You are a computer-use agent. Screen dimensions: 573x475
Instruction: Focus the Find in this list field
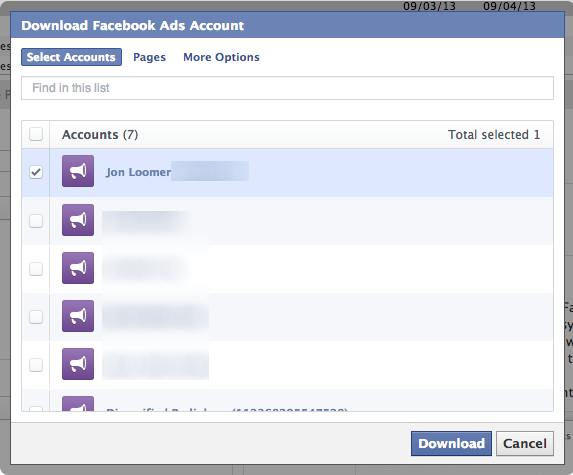pos(287,88)
